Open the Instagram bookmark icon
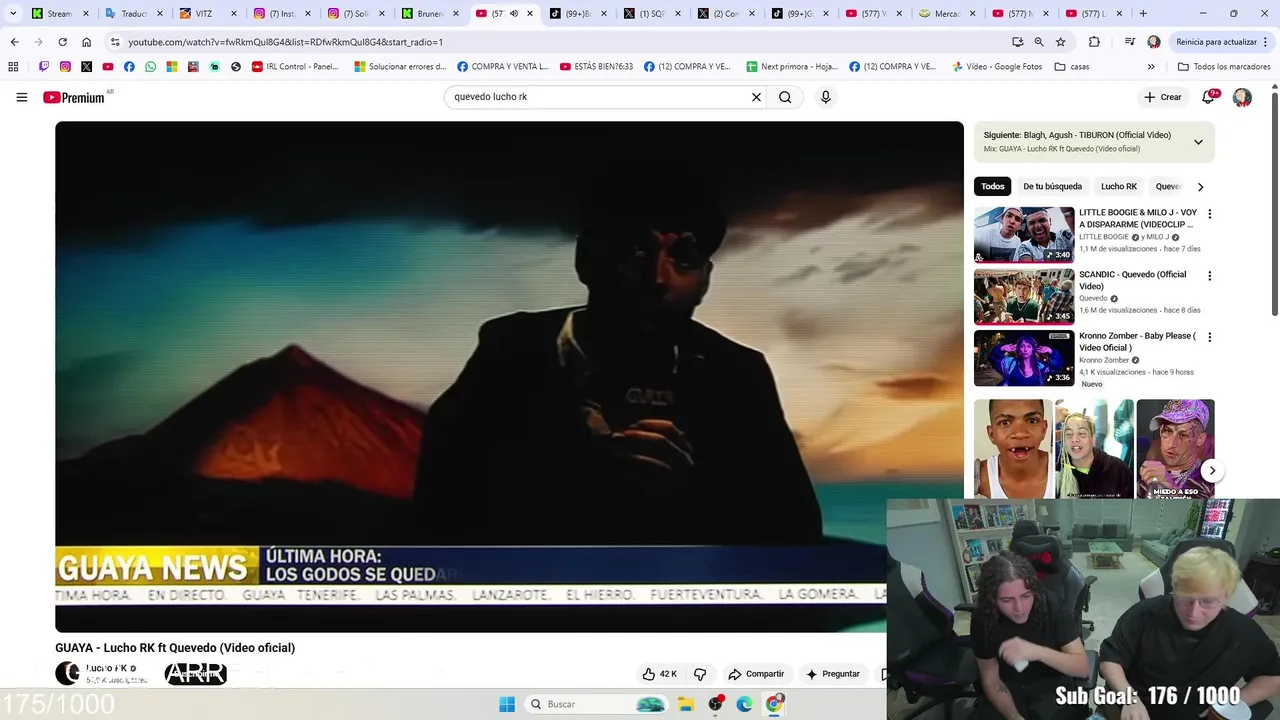 tap(65, 67)
